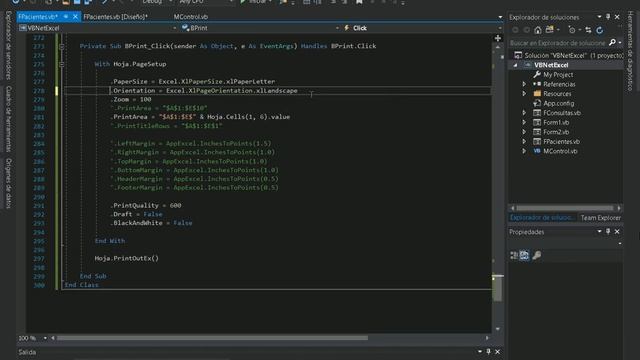Click the Categorized view icon in Propiedades

514,255
